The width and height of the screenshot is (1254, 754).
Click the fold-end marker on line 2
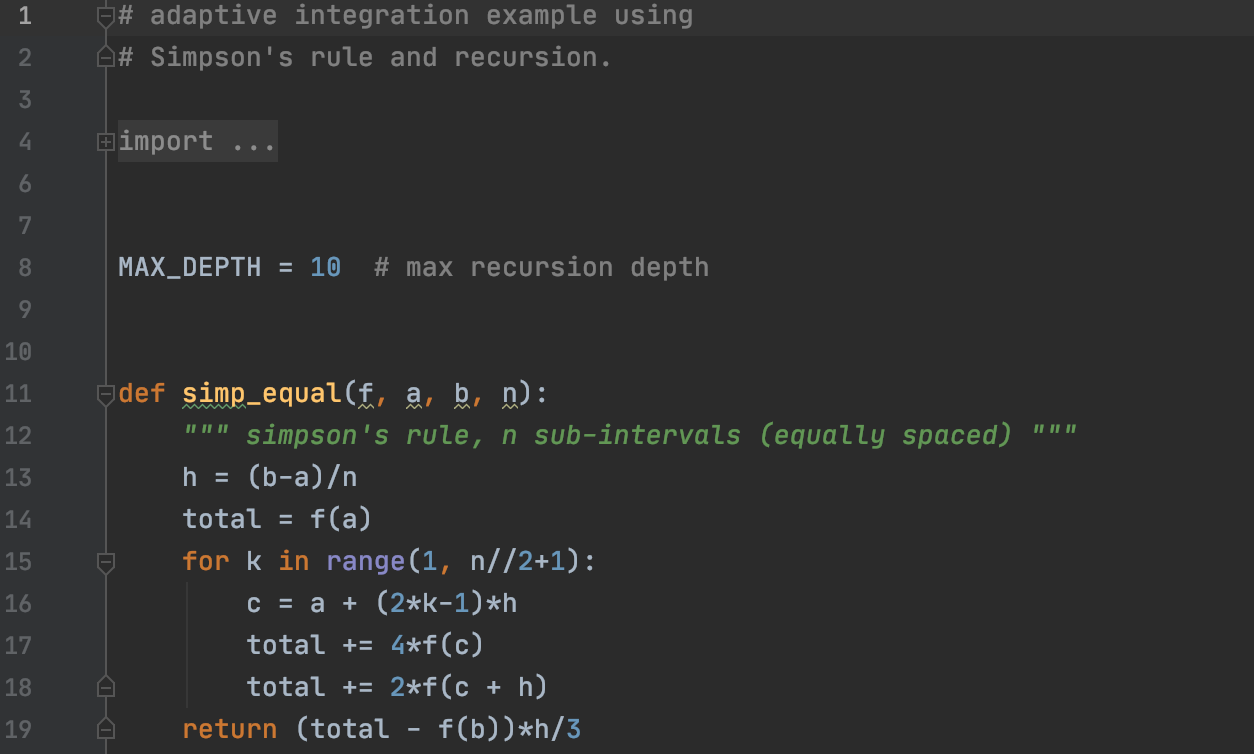point(105,57)
